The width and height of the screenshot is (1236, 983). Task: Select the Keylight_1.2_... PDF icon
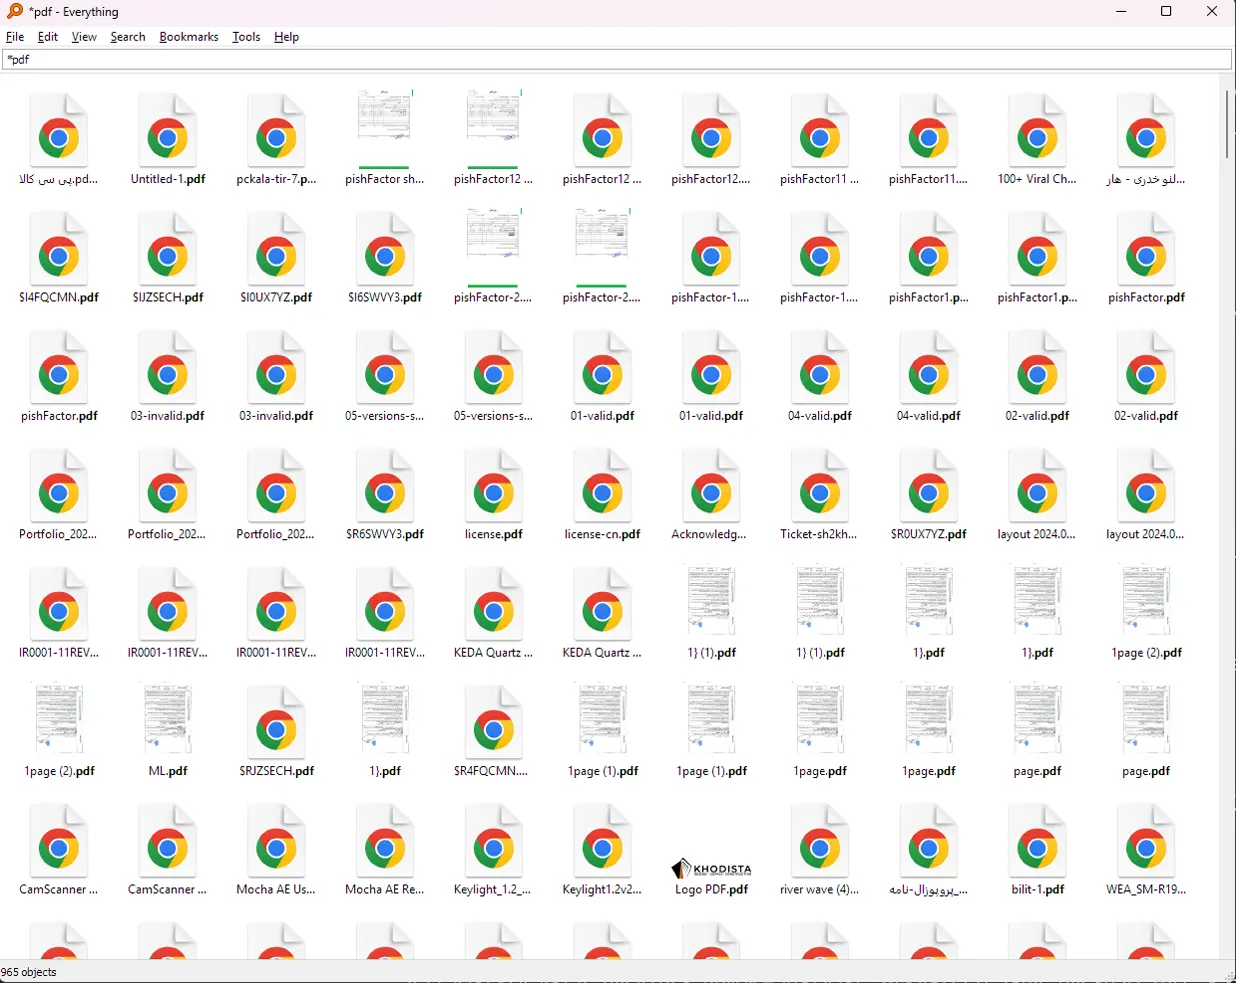(494, 841)
